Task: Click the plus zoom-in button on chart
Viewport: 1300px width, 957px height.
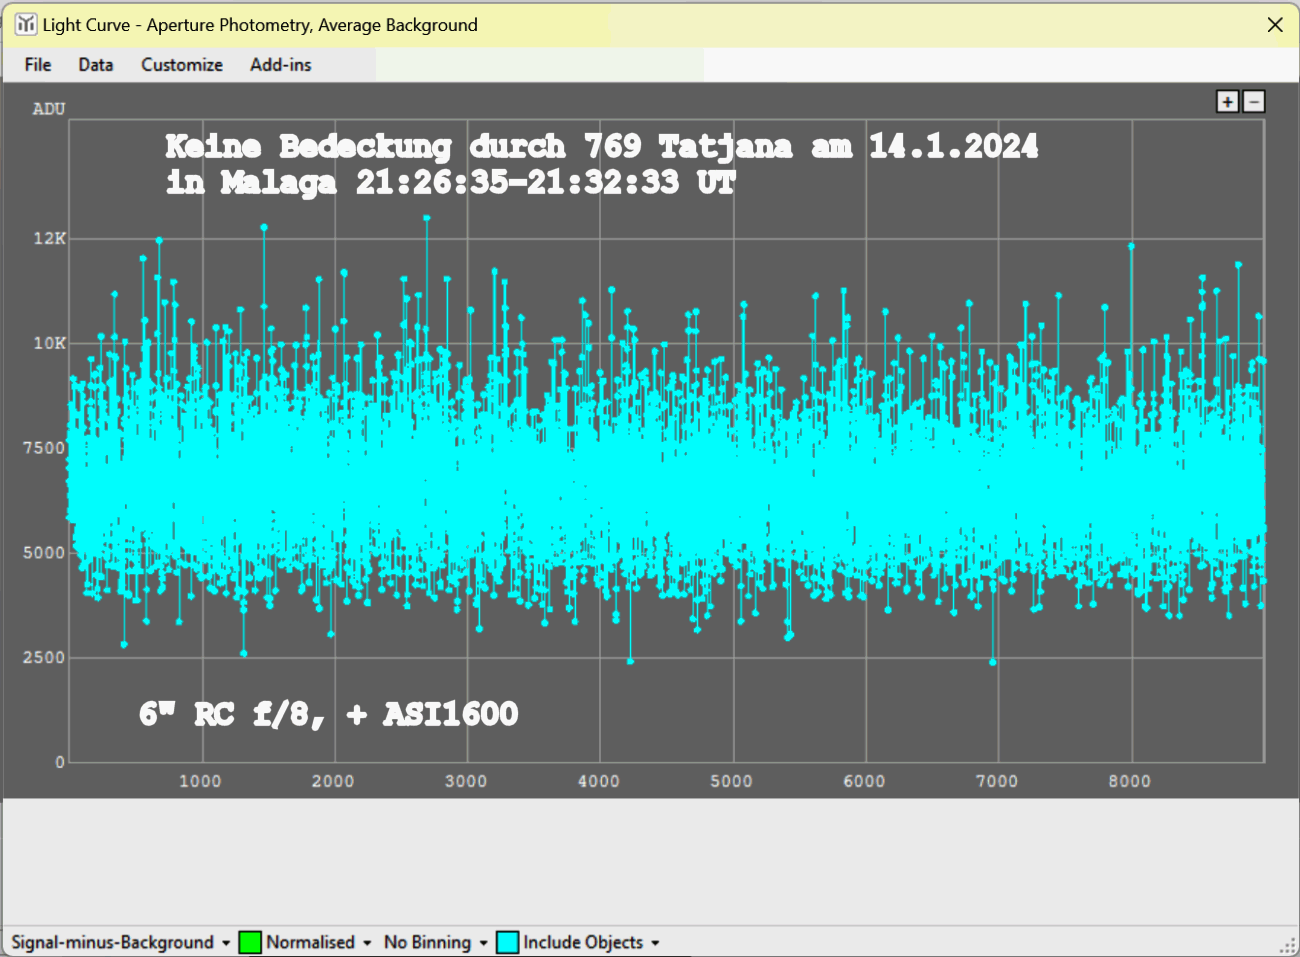Action: click(1227, 101)
